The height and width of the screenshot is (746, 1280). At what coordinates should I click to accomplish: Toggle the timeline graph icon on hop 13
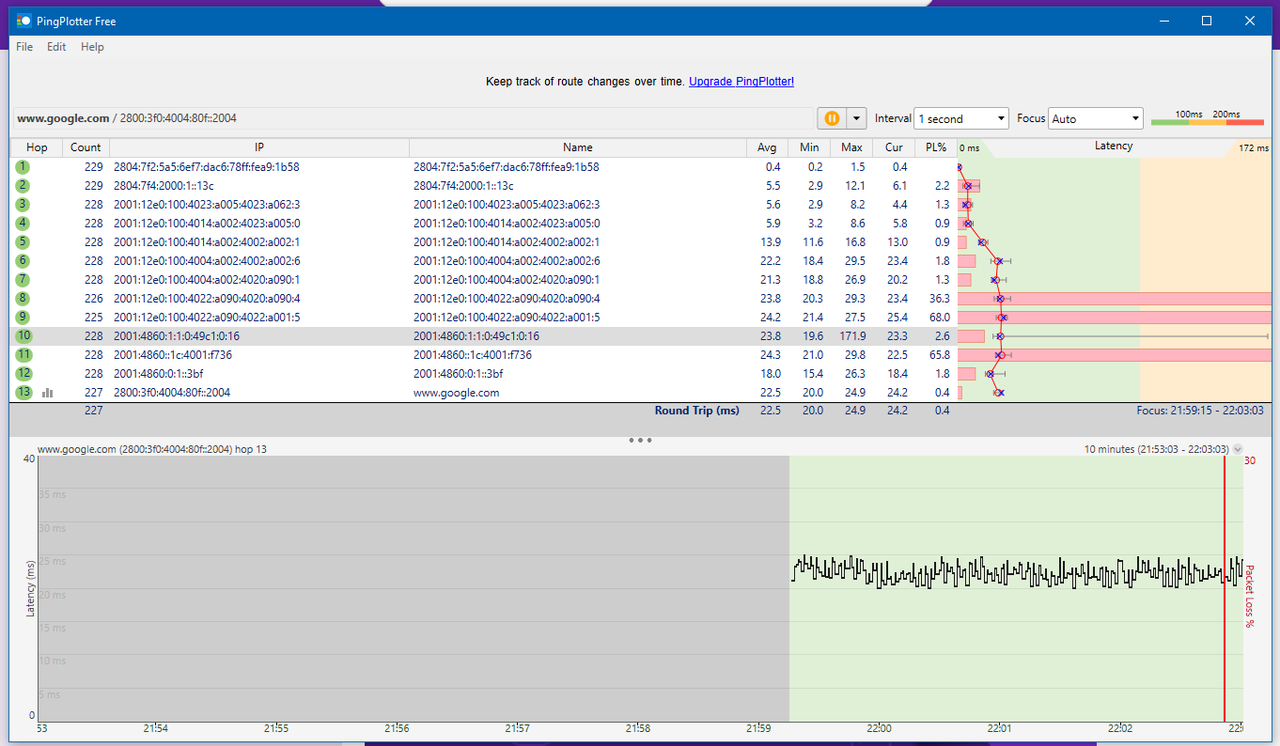click(47, 393)
